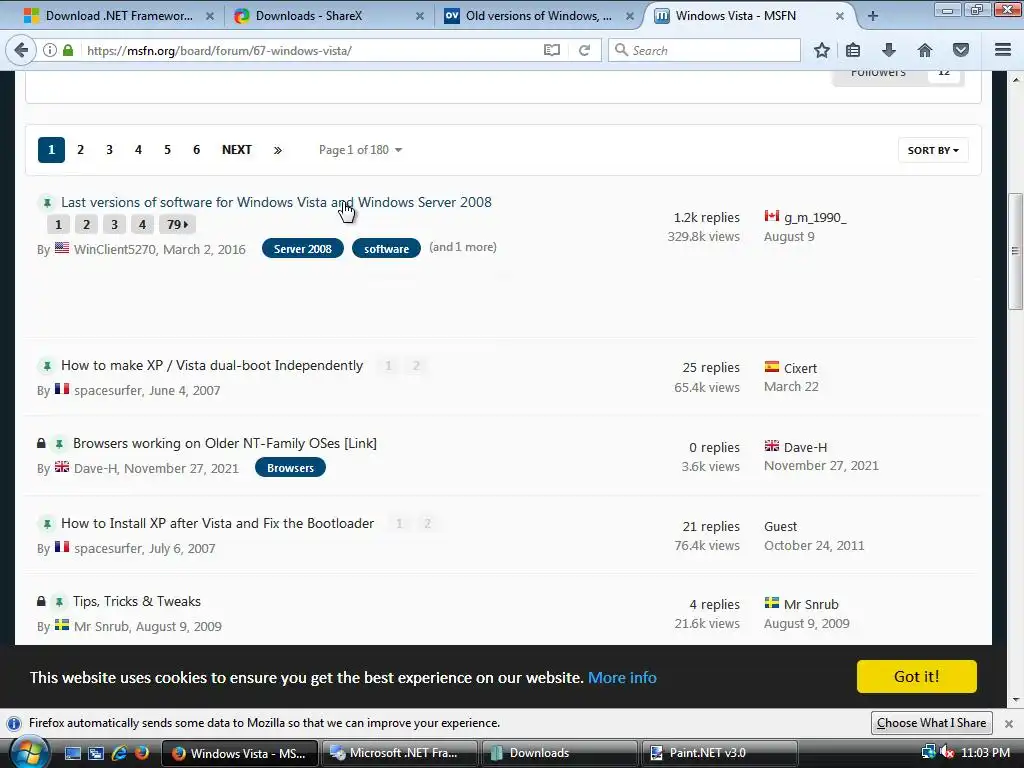Dismiss the Firefox data notification bar
1024x768 pixels.
1008,724
